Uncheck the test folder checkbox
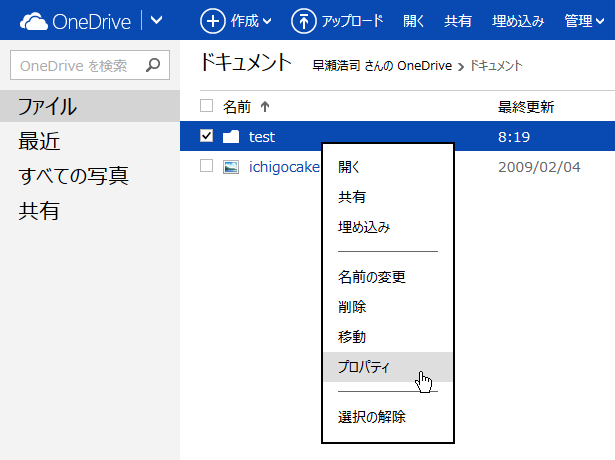The width and height of the screenshot is (615, 460). coord(206,136)
